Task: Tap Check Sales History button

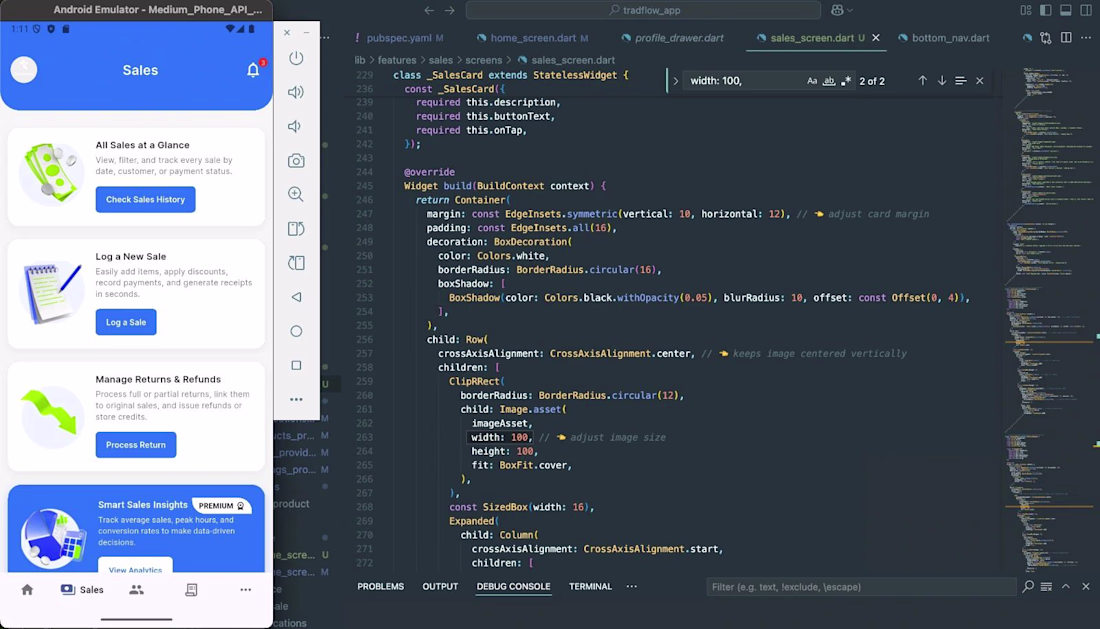Action: 145,199
